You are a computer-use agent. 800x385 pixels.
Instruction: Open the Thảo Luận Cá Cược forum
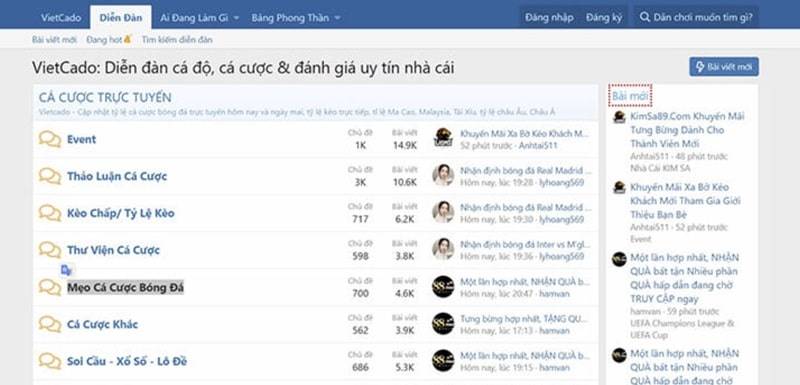[x=117, y=176]
